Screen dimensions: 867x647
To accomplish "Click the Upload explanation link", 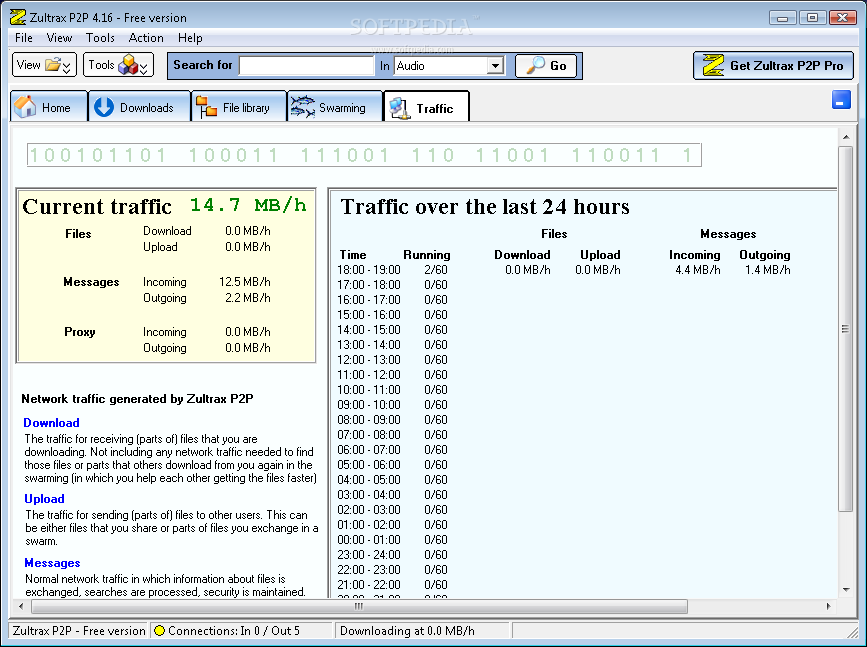I will 44,499.
